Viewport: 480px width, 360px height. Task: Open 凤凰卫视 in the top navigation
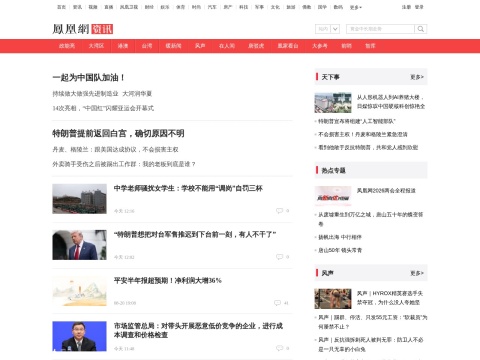click(129, 7)
